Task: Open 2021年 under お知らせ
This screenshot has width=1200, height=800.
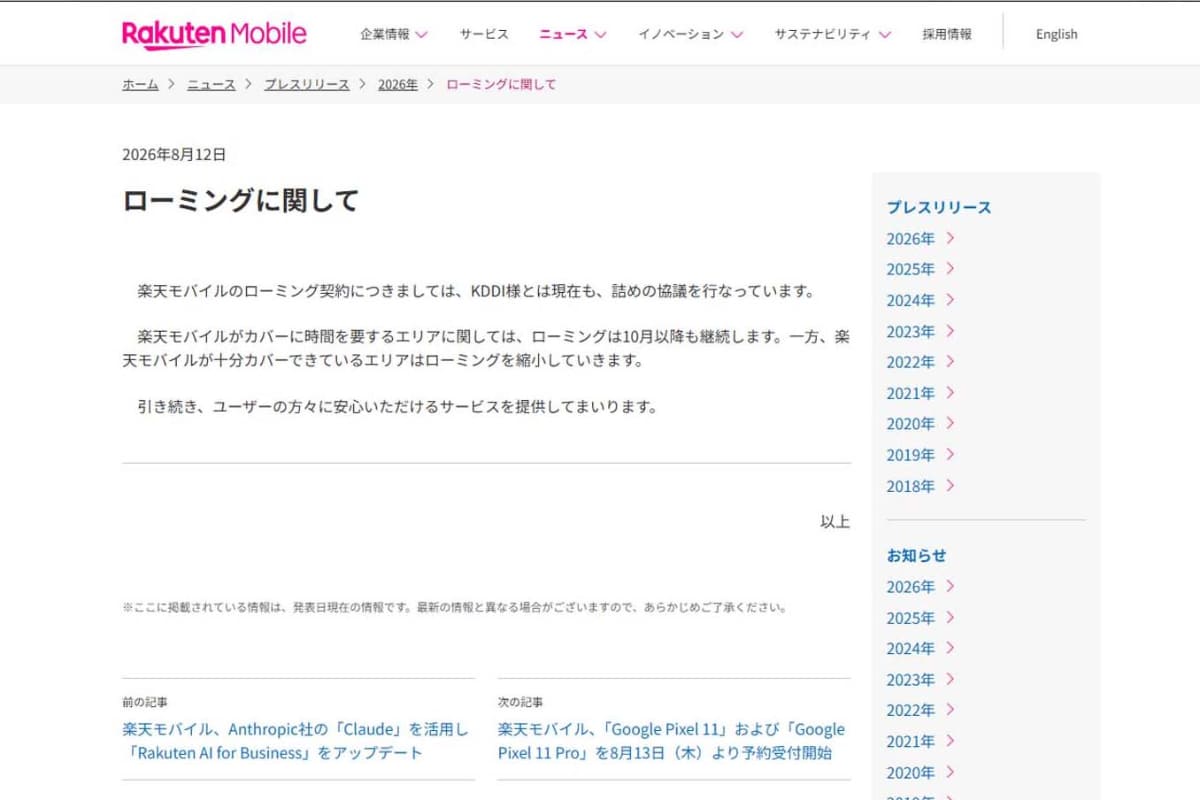Action: coord(921,742)
